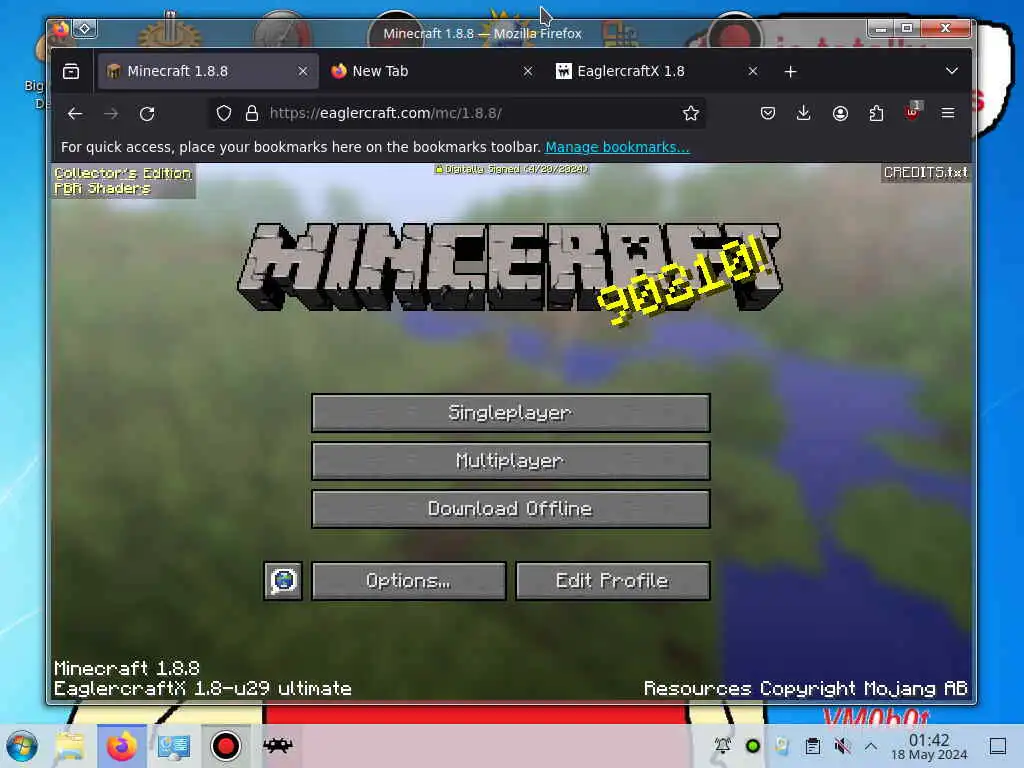Viewport: 1024px width, 768px height.
Task: Show site security padlock info
Action: click(252, 114)
